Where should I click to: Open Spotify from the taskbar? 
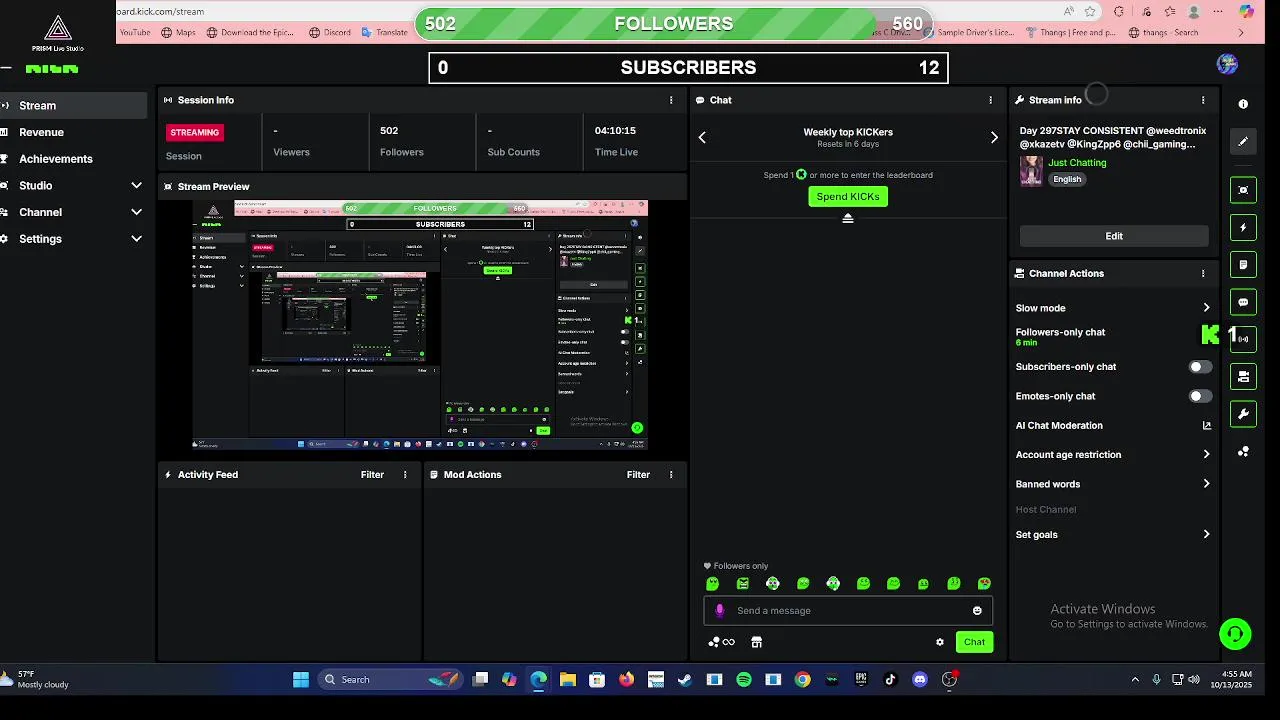tap(743, 680)
